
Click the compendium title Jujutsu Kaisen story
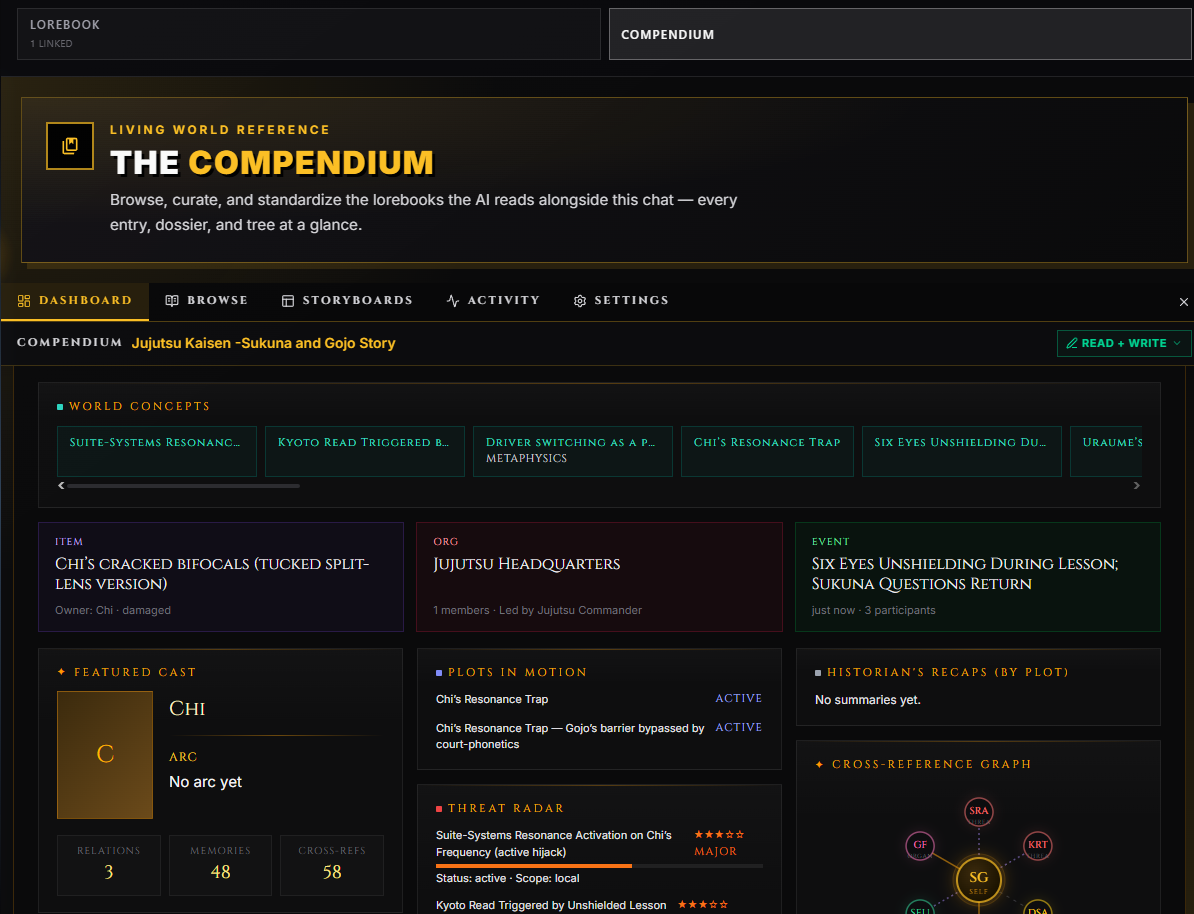click(x=263, y=343)
